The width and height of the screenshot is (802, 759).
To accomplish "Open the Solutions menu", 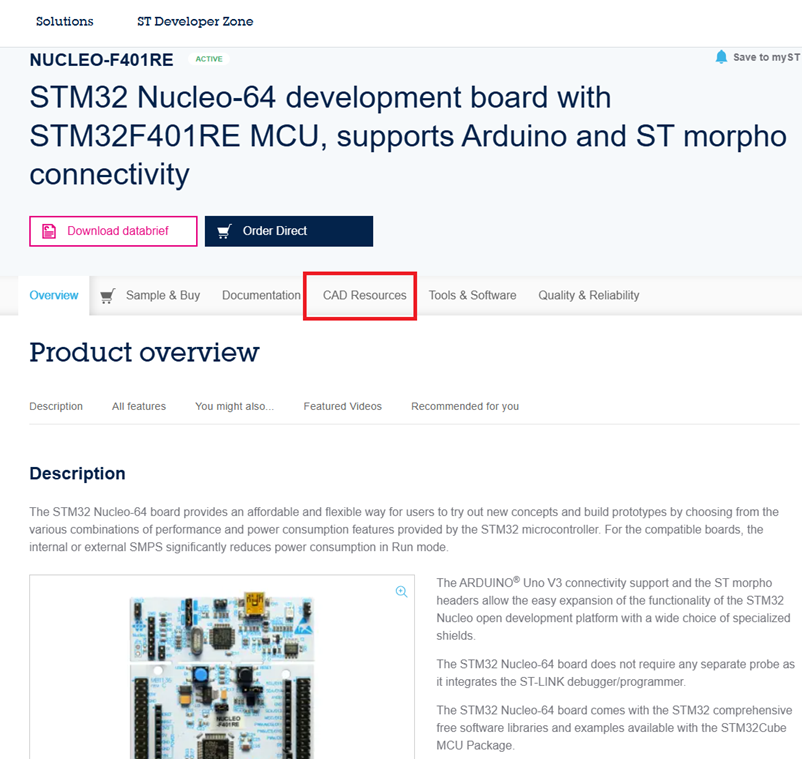I will [64, 21].
